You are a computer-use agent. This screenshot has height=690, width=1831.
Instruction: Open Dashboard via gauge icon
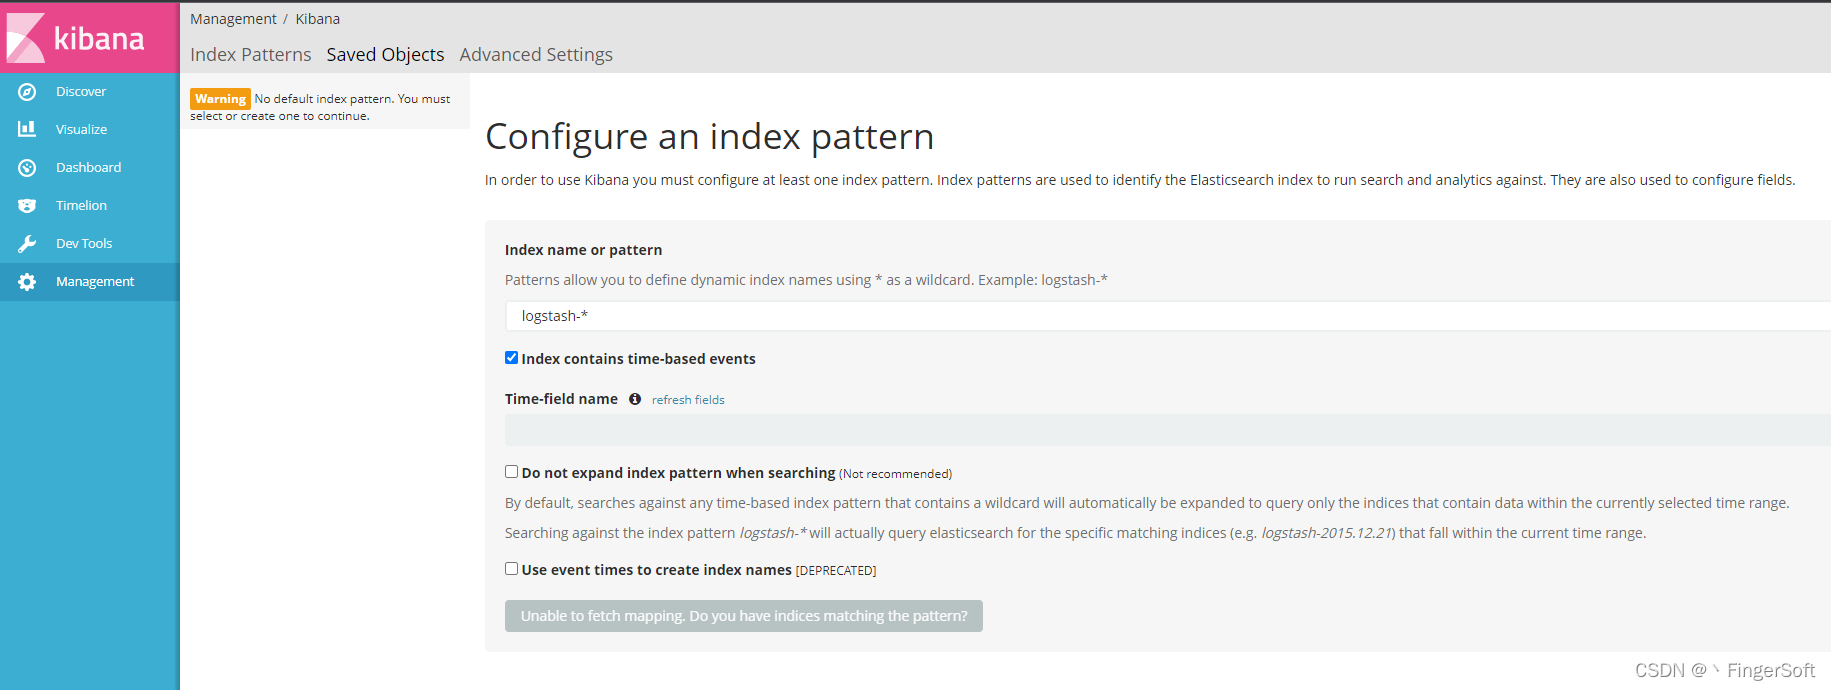tap(27, 168)
